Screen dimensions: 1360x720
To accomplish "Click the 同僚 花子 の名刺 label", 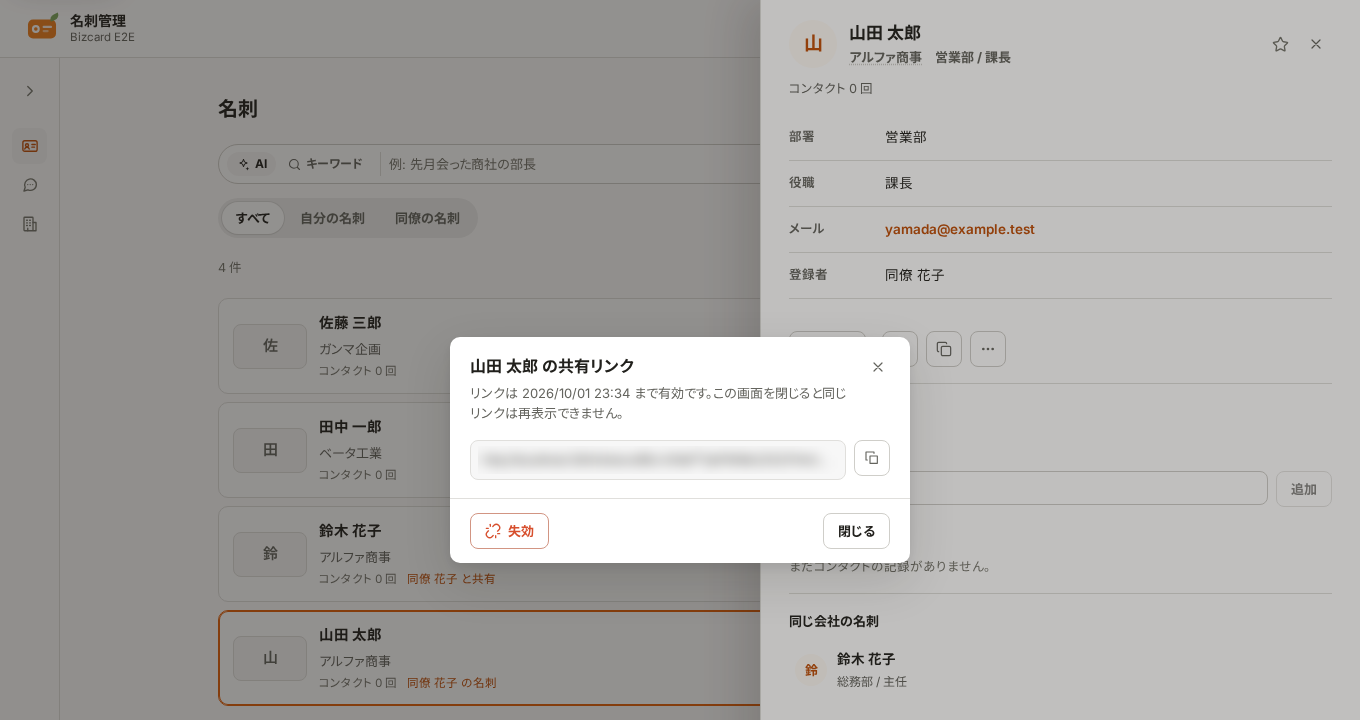I will click(451, 683).
